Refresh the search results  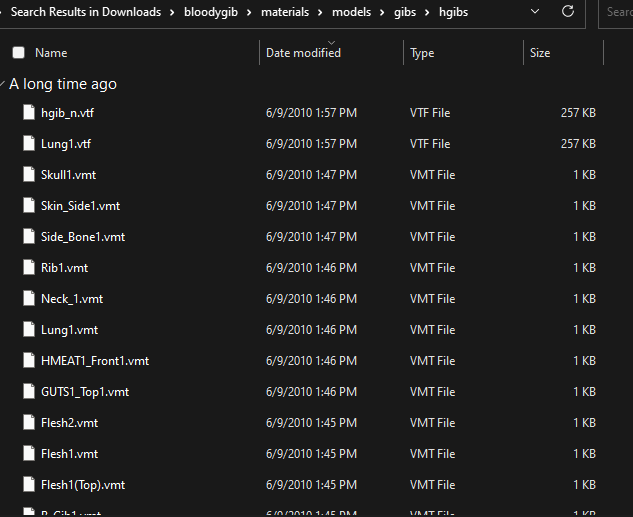click(x=568, y=12)
